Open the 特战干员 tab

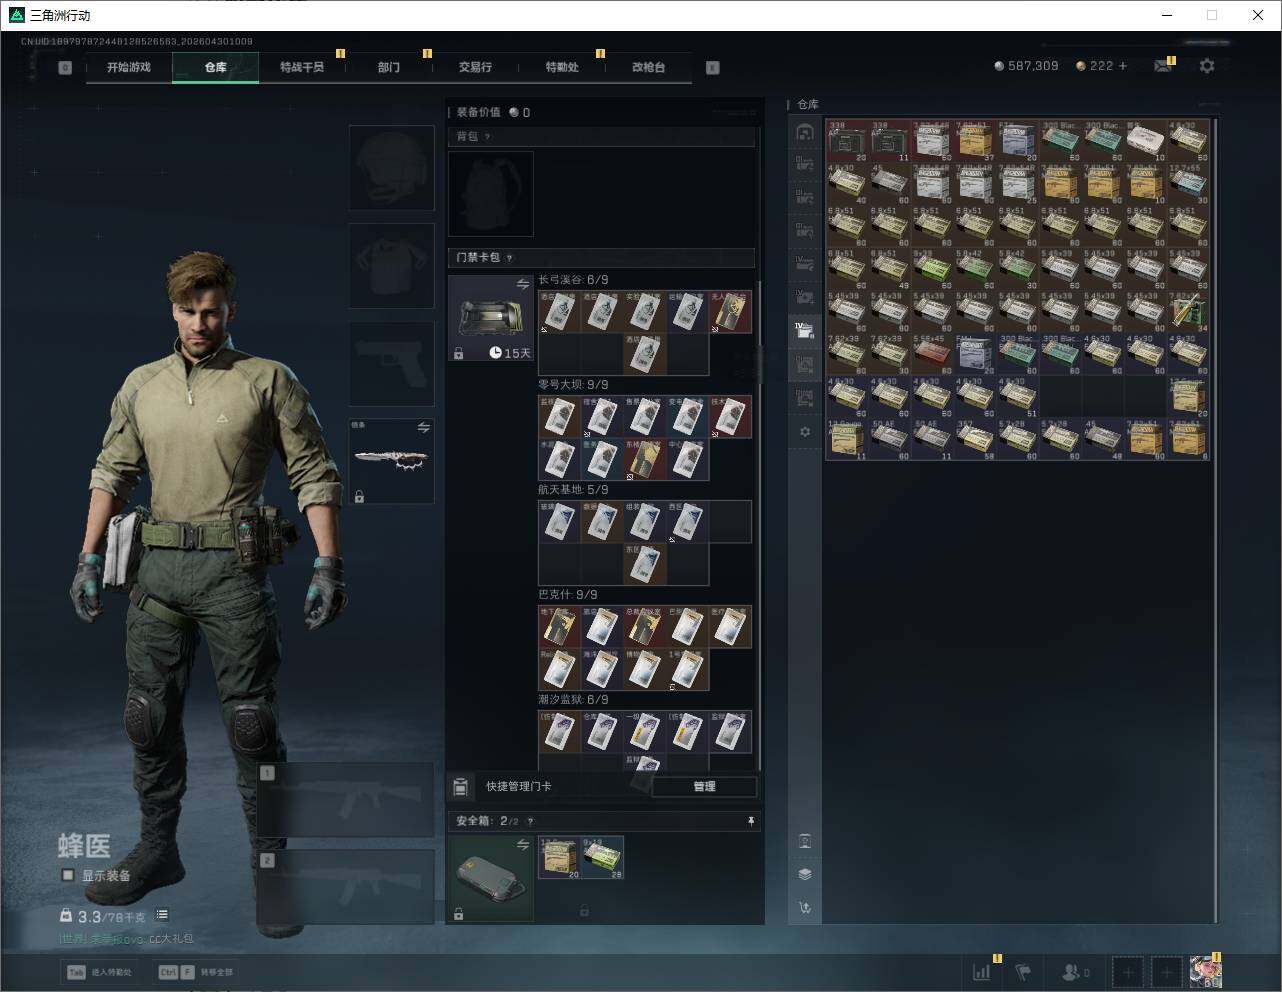coord(302,67)
